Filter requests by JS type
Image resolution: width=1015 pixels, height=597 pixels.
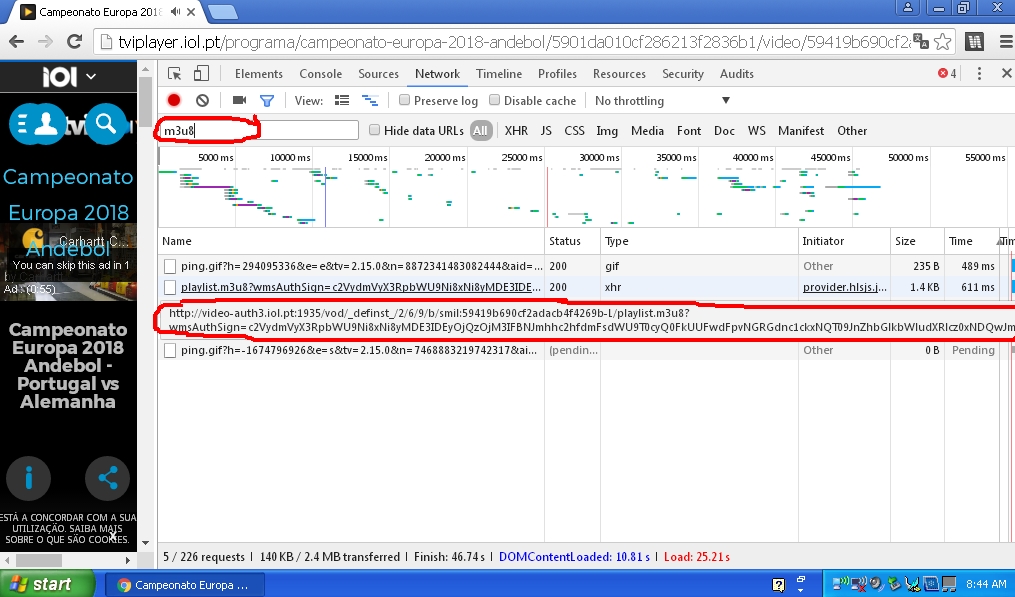[x=546, y=130]
